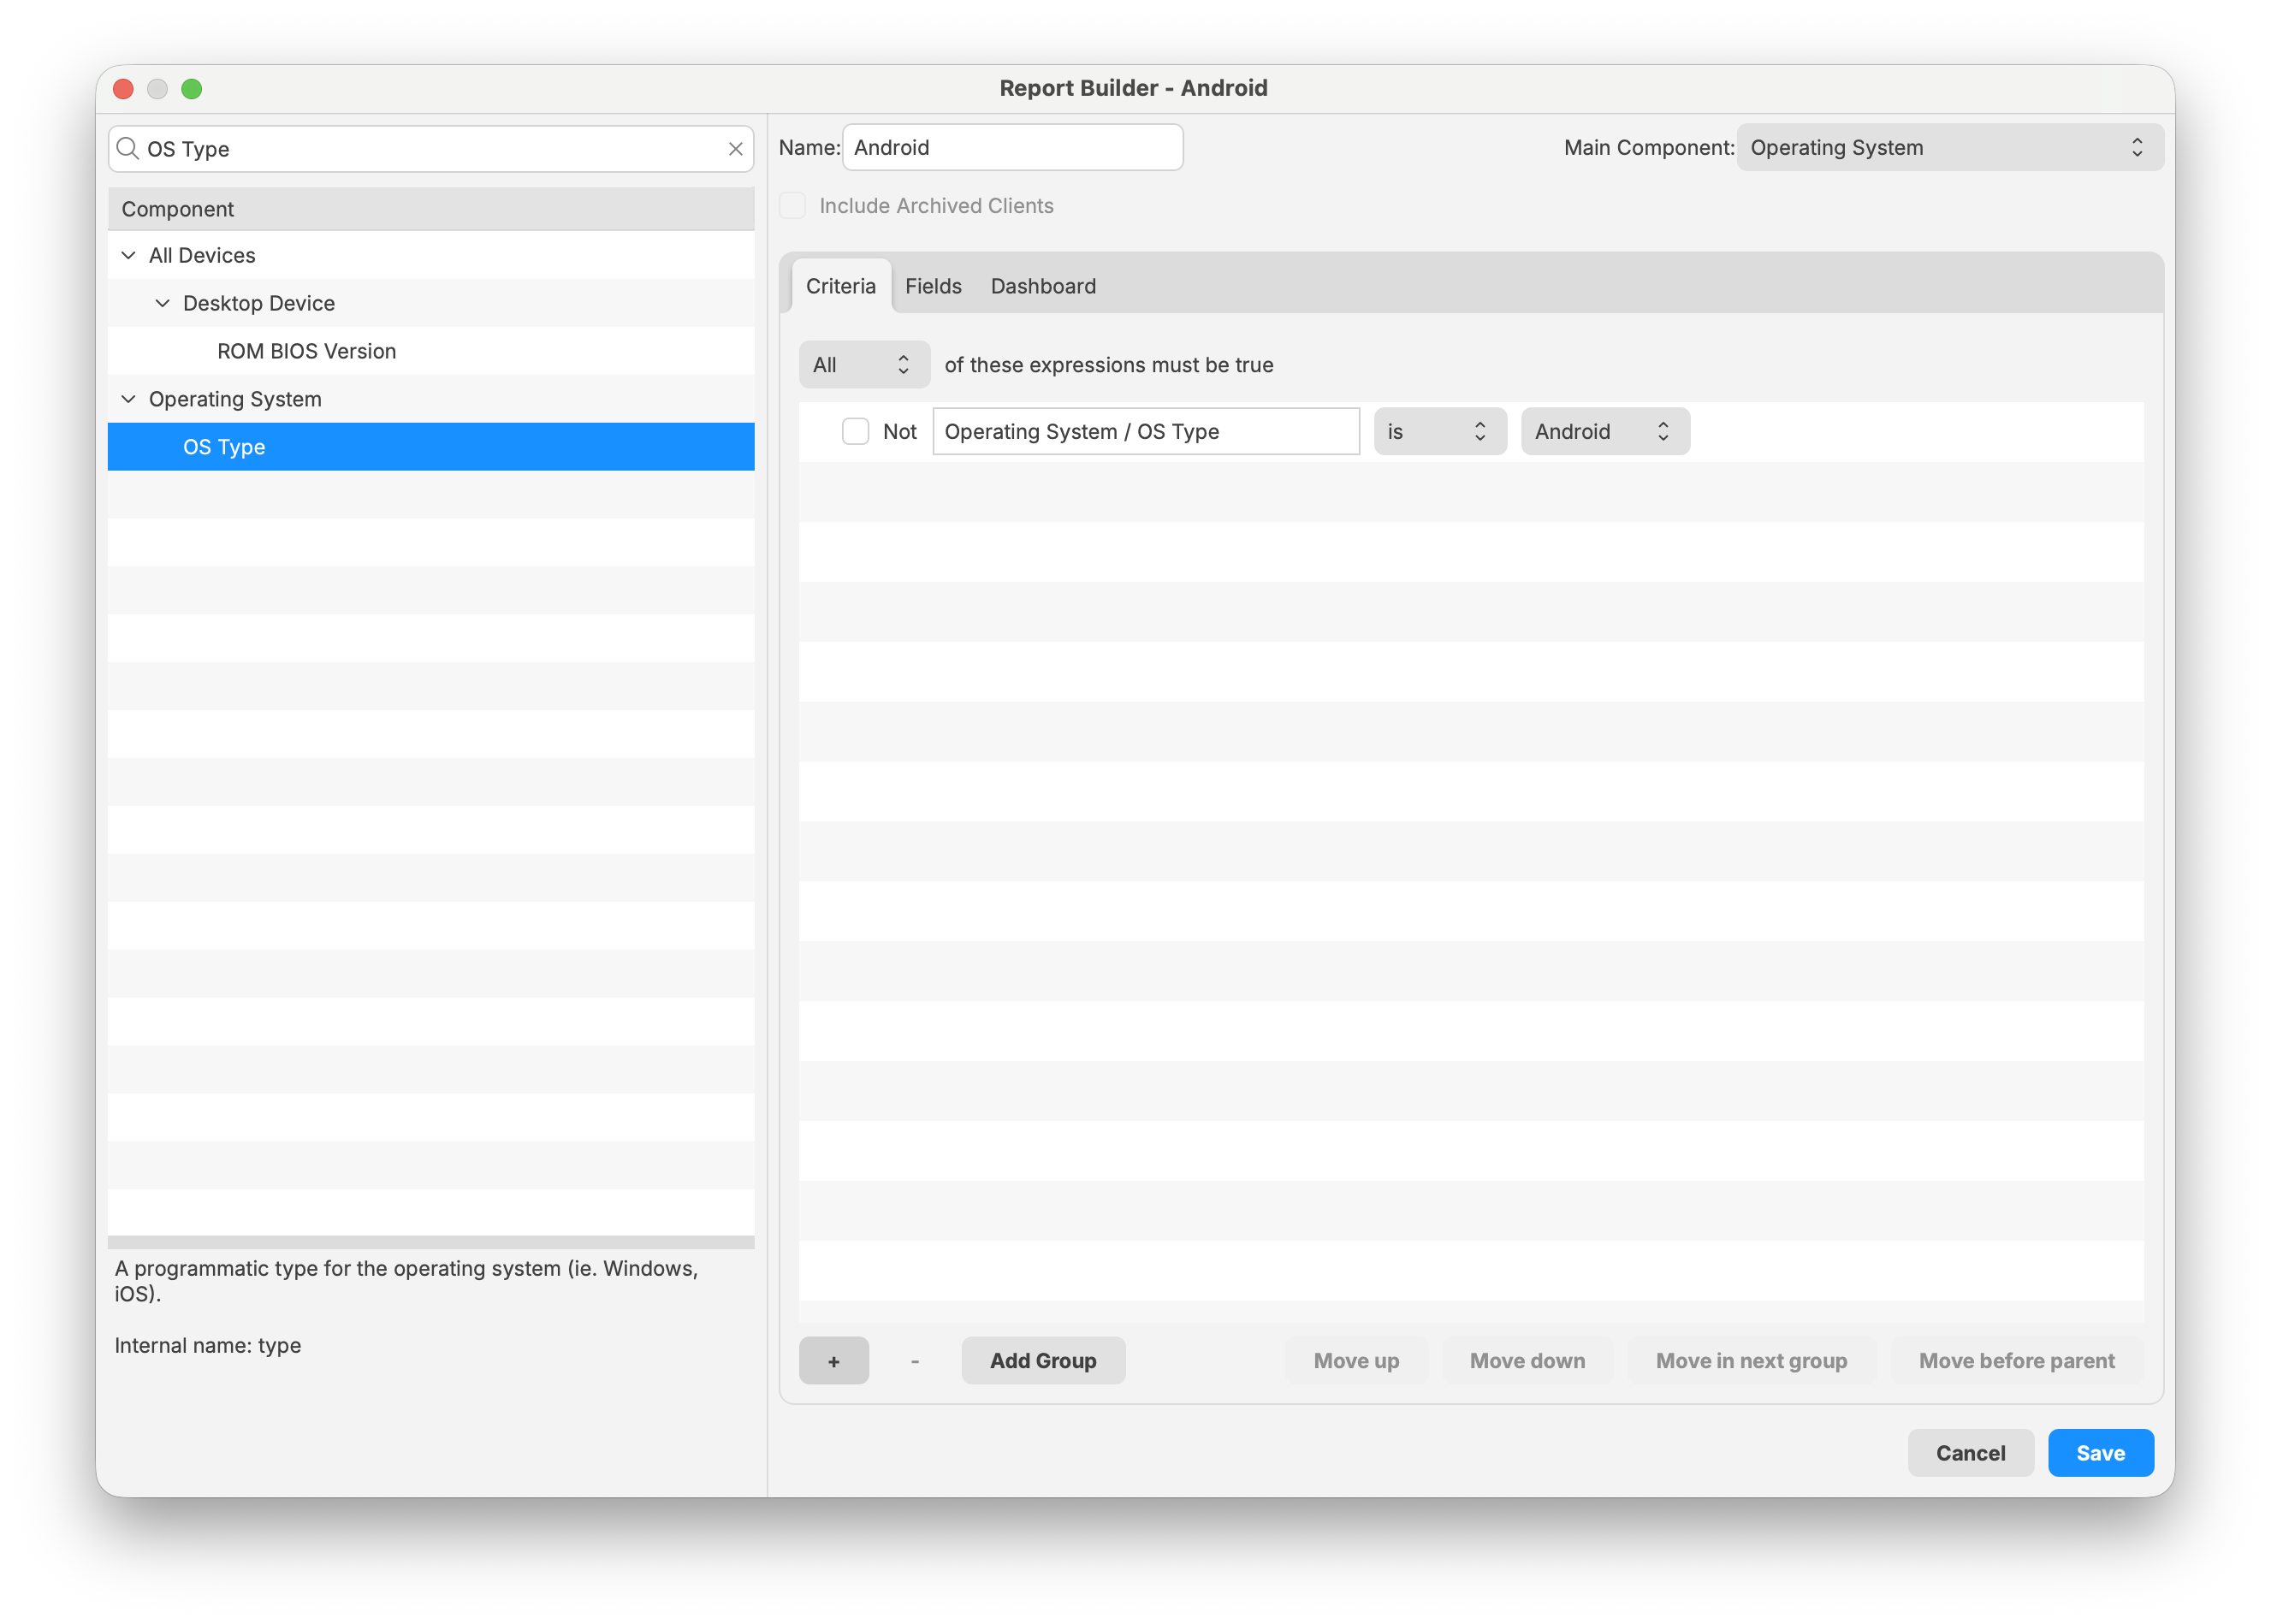Click the Move up button
Viewport: 2271px width, 1624px height.
coord(1356,1360)
